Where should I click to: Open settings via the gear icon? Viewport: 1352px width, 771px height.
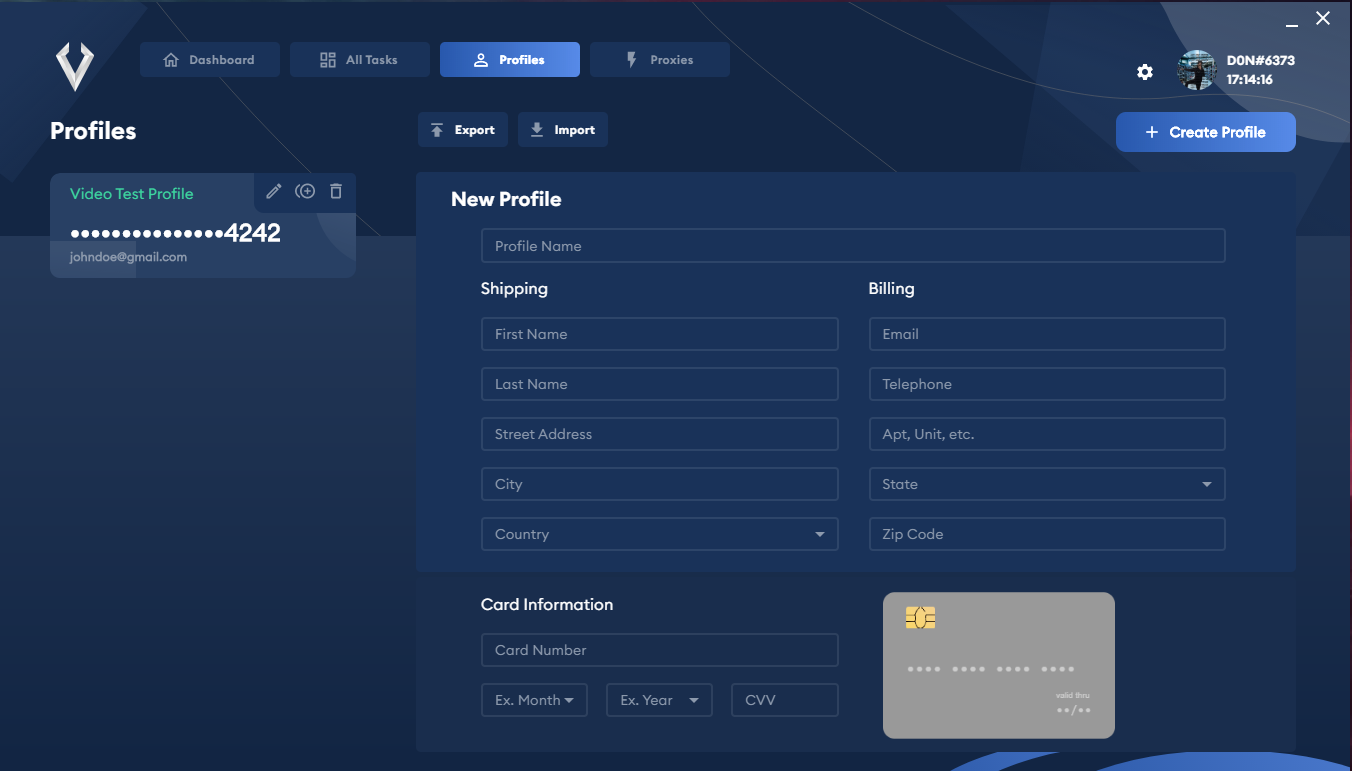(1145, 72)
